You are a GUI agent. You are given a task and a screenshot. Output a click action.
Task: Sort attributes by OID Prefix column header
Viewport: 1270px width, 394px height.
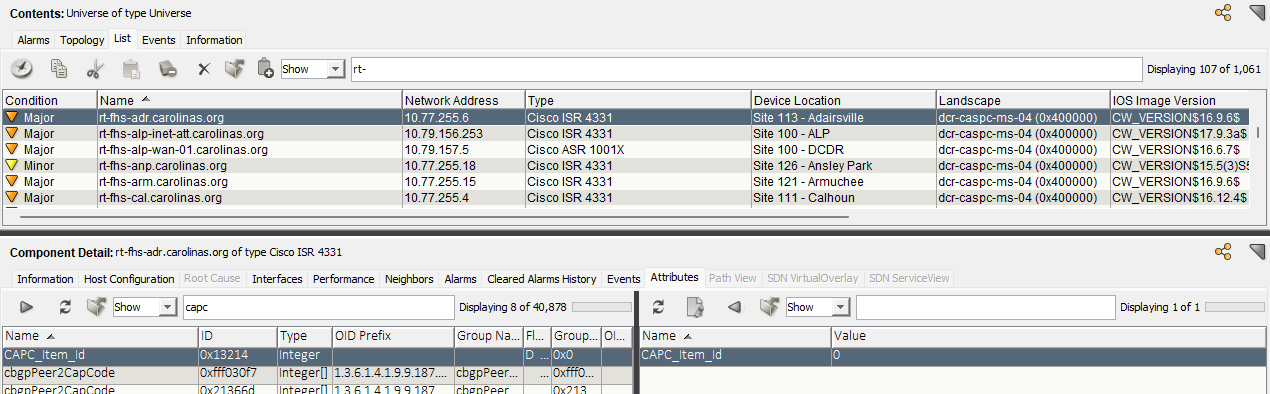tap(393, 336)
